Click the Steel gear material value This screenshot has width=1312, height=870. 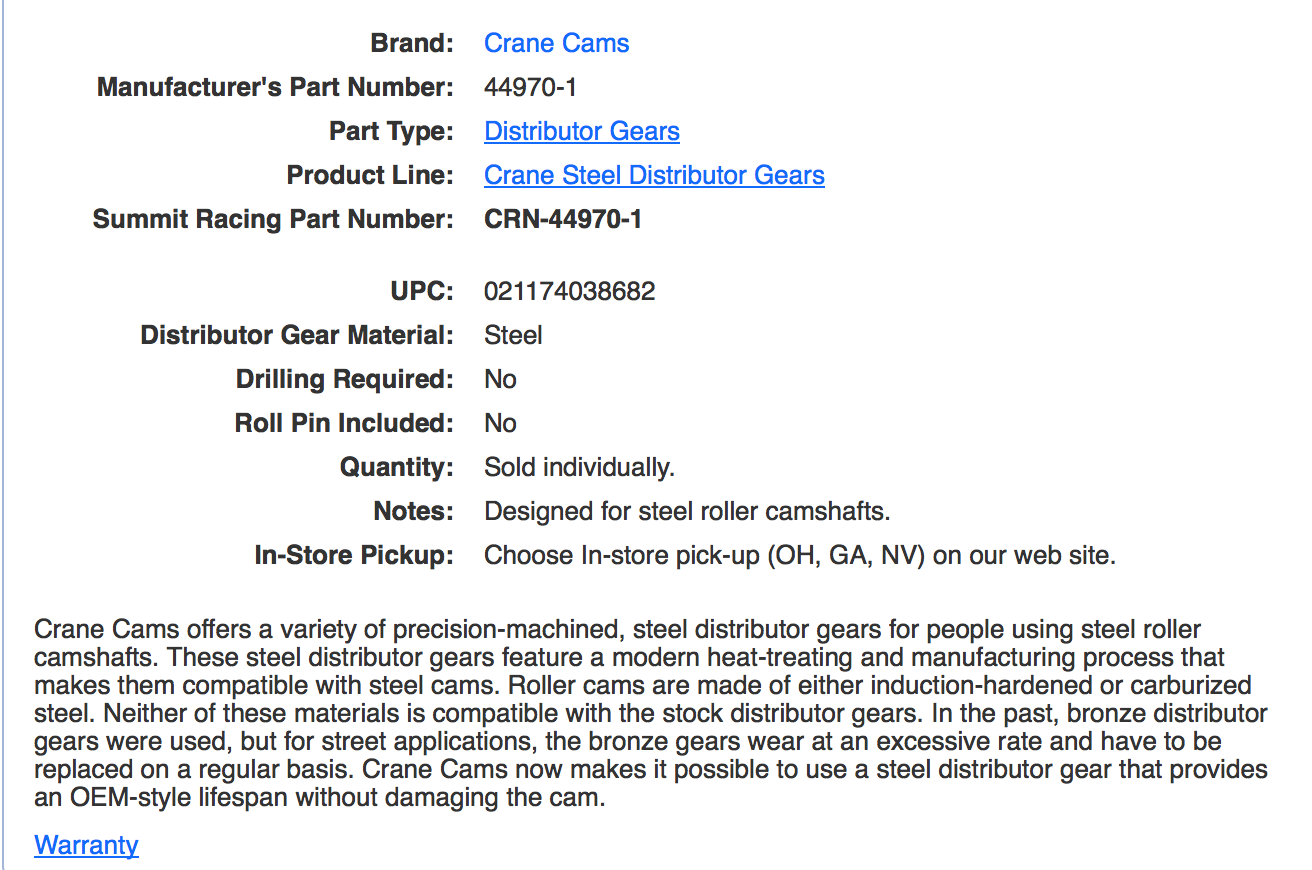pyautogui.click(x=513, y=336)
